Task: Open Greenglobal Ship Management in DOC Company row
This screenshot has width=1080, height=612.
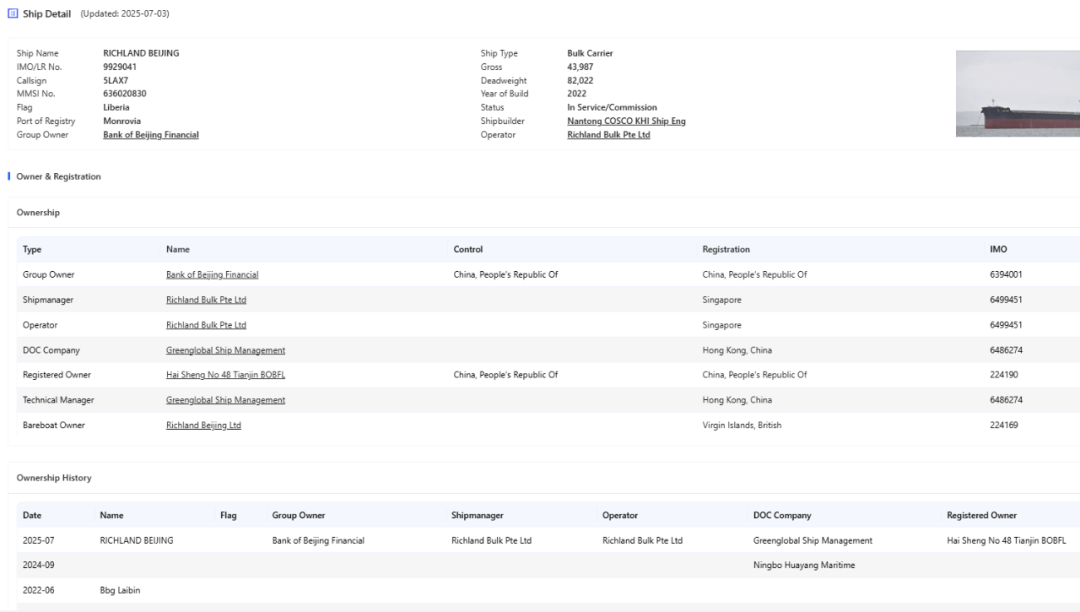Action: click(225, 350)
